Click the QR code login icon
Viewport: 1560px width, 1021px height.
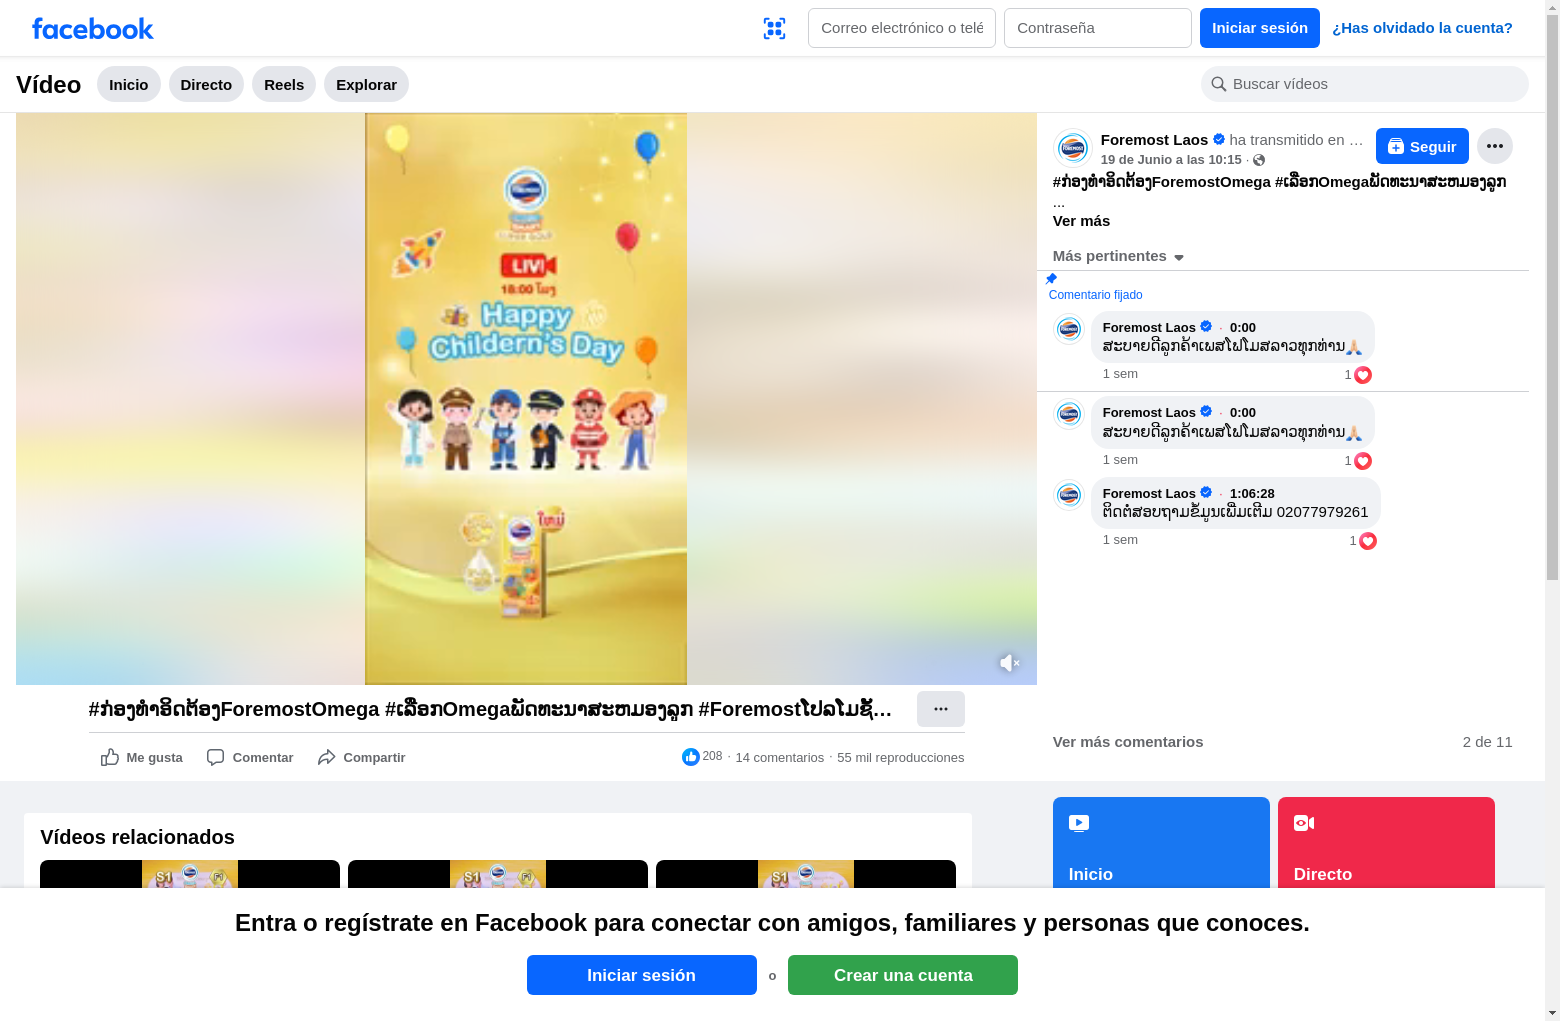click(774, 28)
